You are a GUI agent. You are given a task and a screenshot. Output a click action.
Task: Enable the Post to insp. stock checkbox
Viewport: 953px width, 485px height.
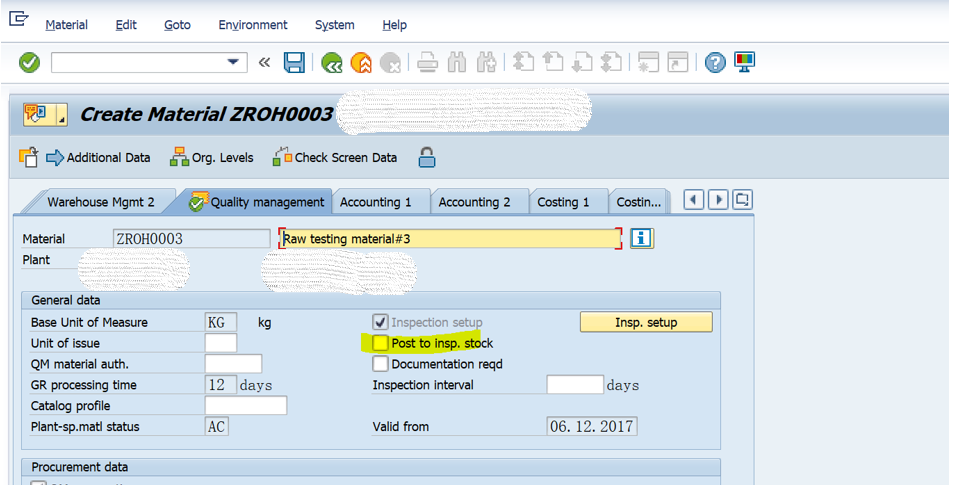point(380,343)
